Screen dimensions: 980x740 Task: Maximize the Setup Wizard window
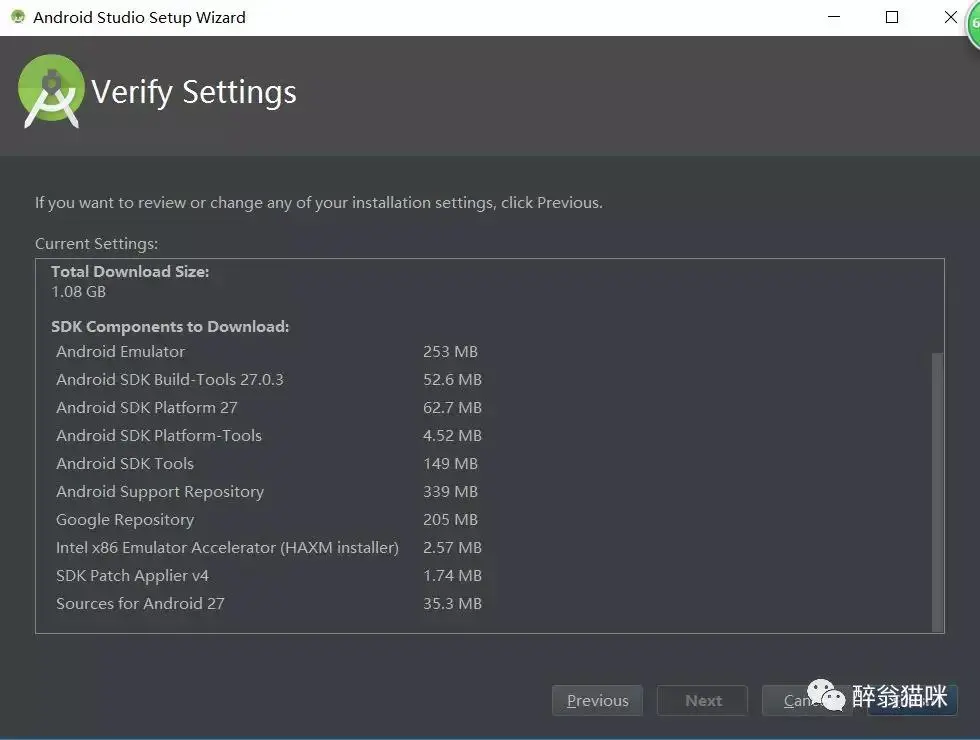(892, 17)
